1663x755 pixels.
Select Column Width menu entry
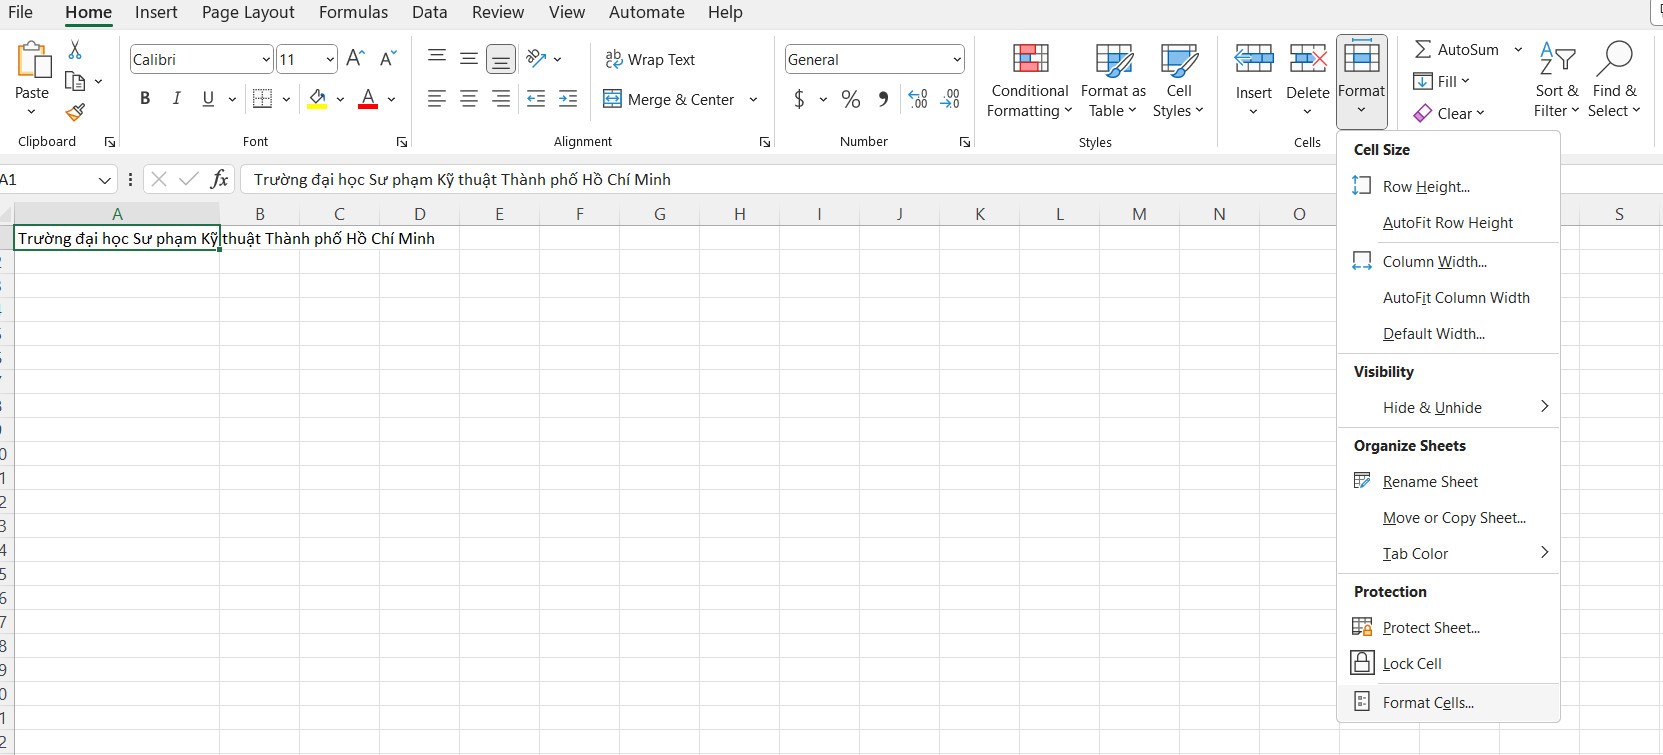[1448, 261]
